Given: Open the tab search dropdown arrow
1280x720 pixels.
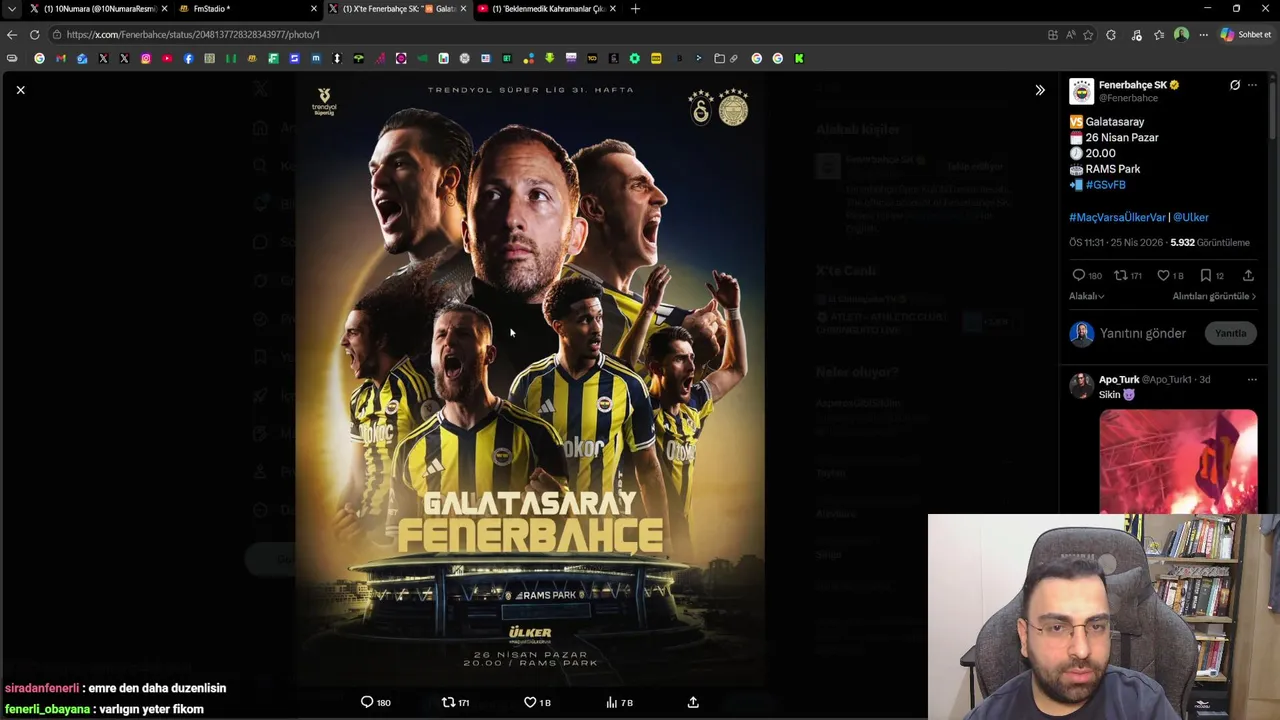Looking at the screenshot, I should coord(11,9).
